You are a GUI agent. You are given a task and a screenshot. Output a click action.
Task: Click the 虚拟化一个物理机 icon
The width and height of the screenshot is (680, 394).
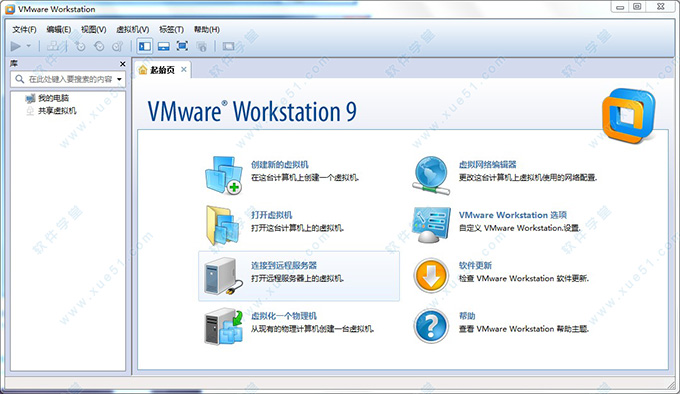click(x=224, y=326)
